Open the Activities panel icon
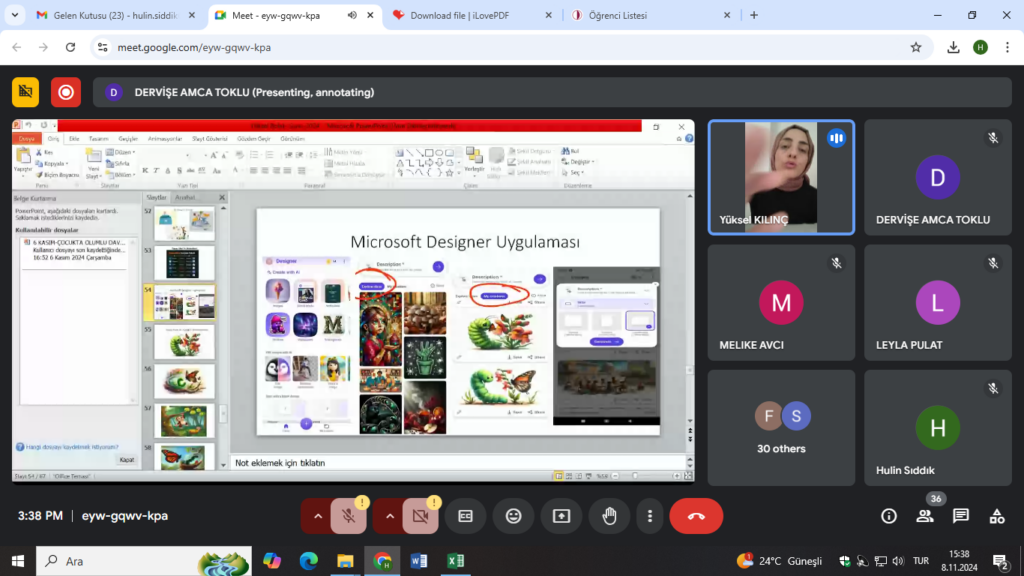Viewport: 1024px width, 576px height. point(997,516)
